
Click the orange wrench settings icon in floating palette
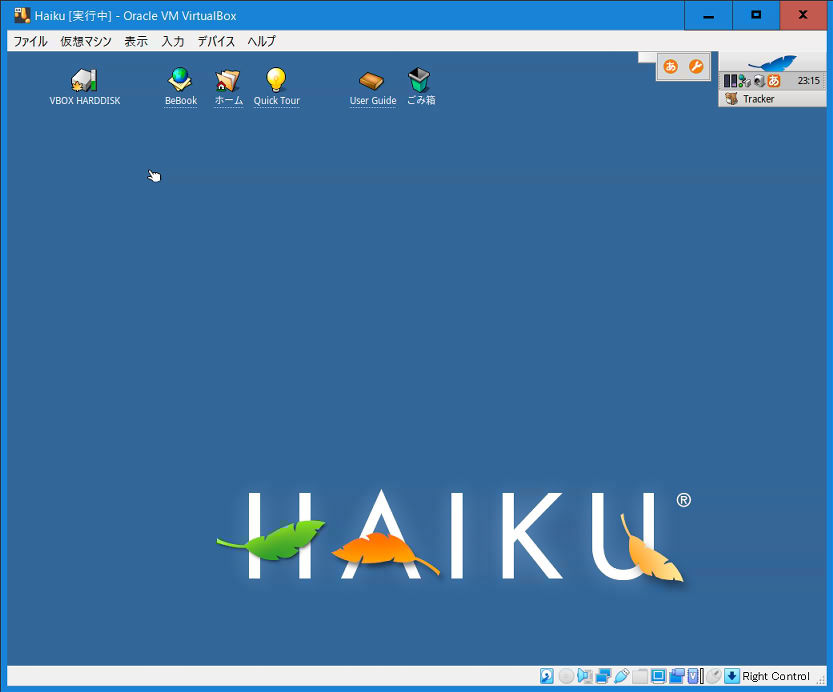pos(696,66)
